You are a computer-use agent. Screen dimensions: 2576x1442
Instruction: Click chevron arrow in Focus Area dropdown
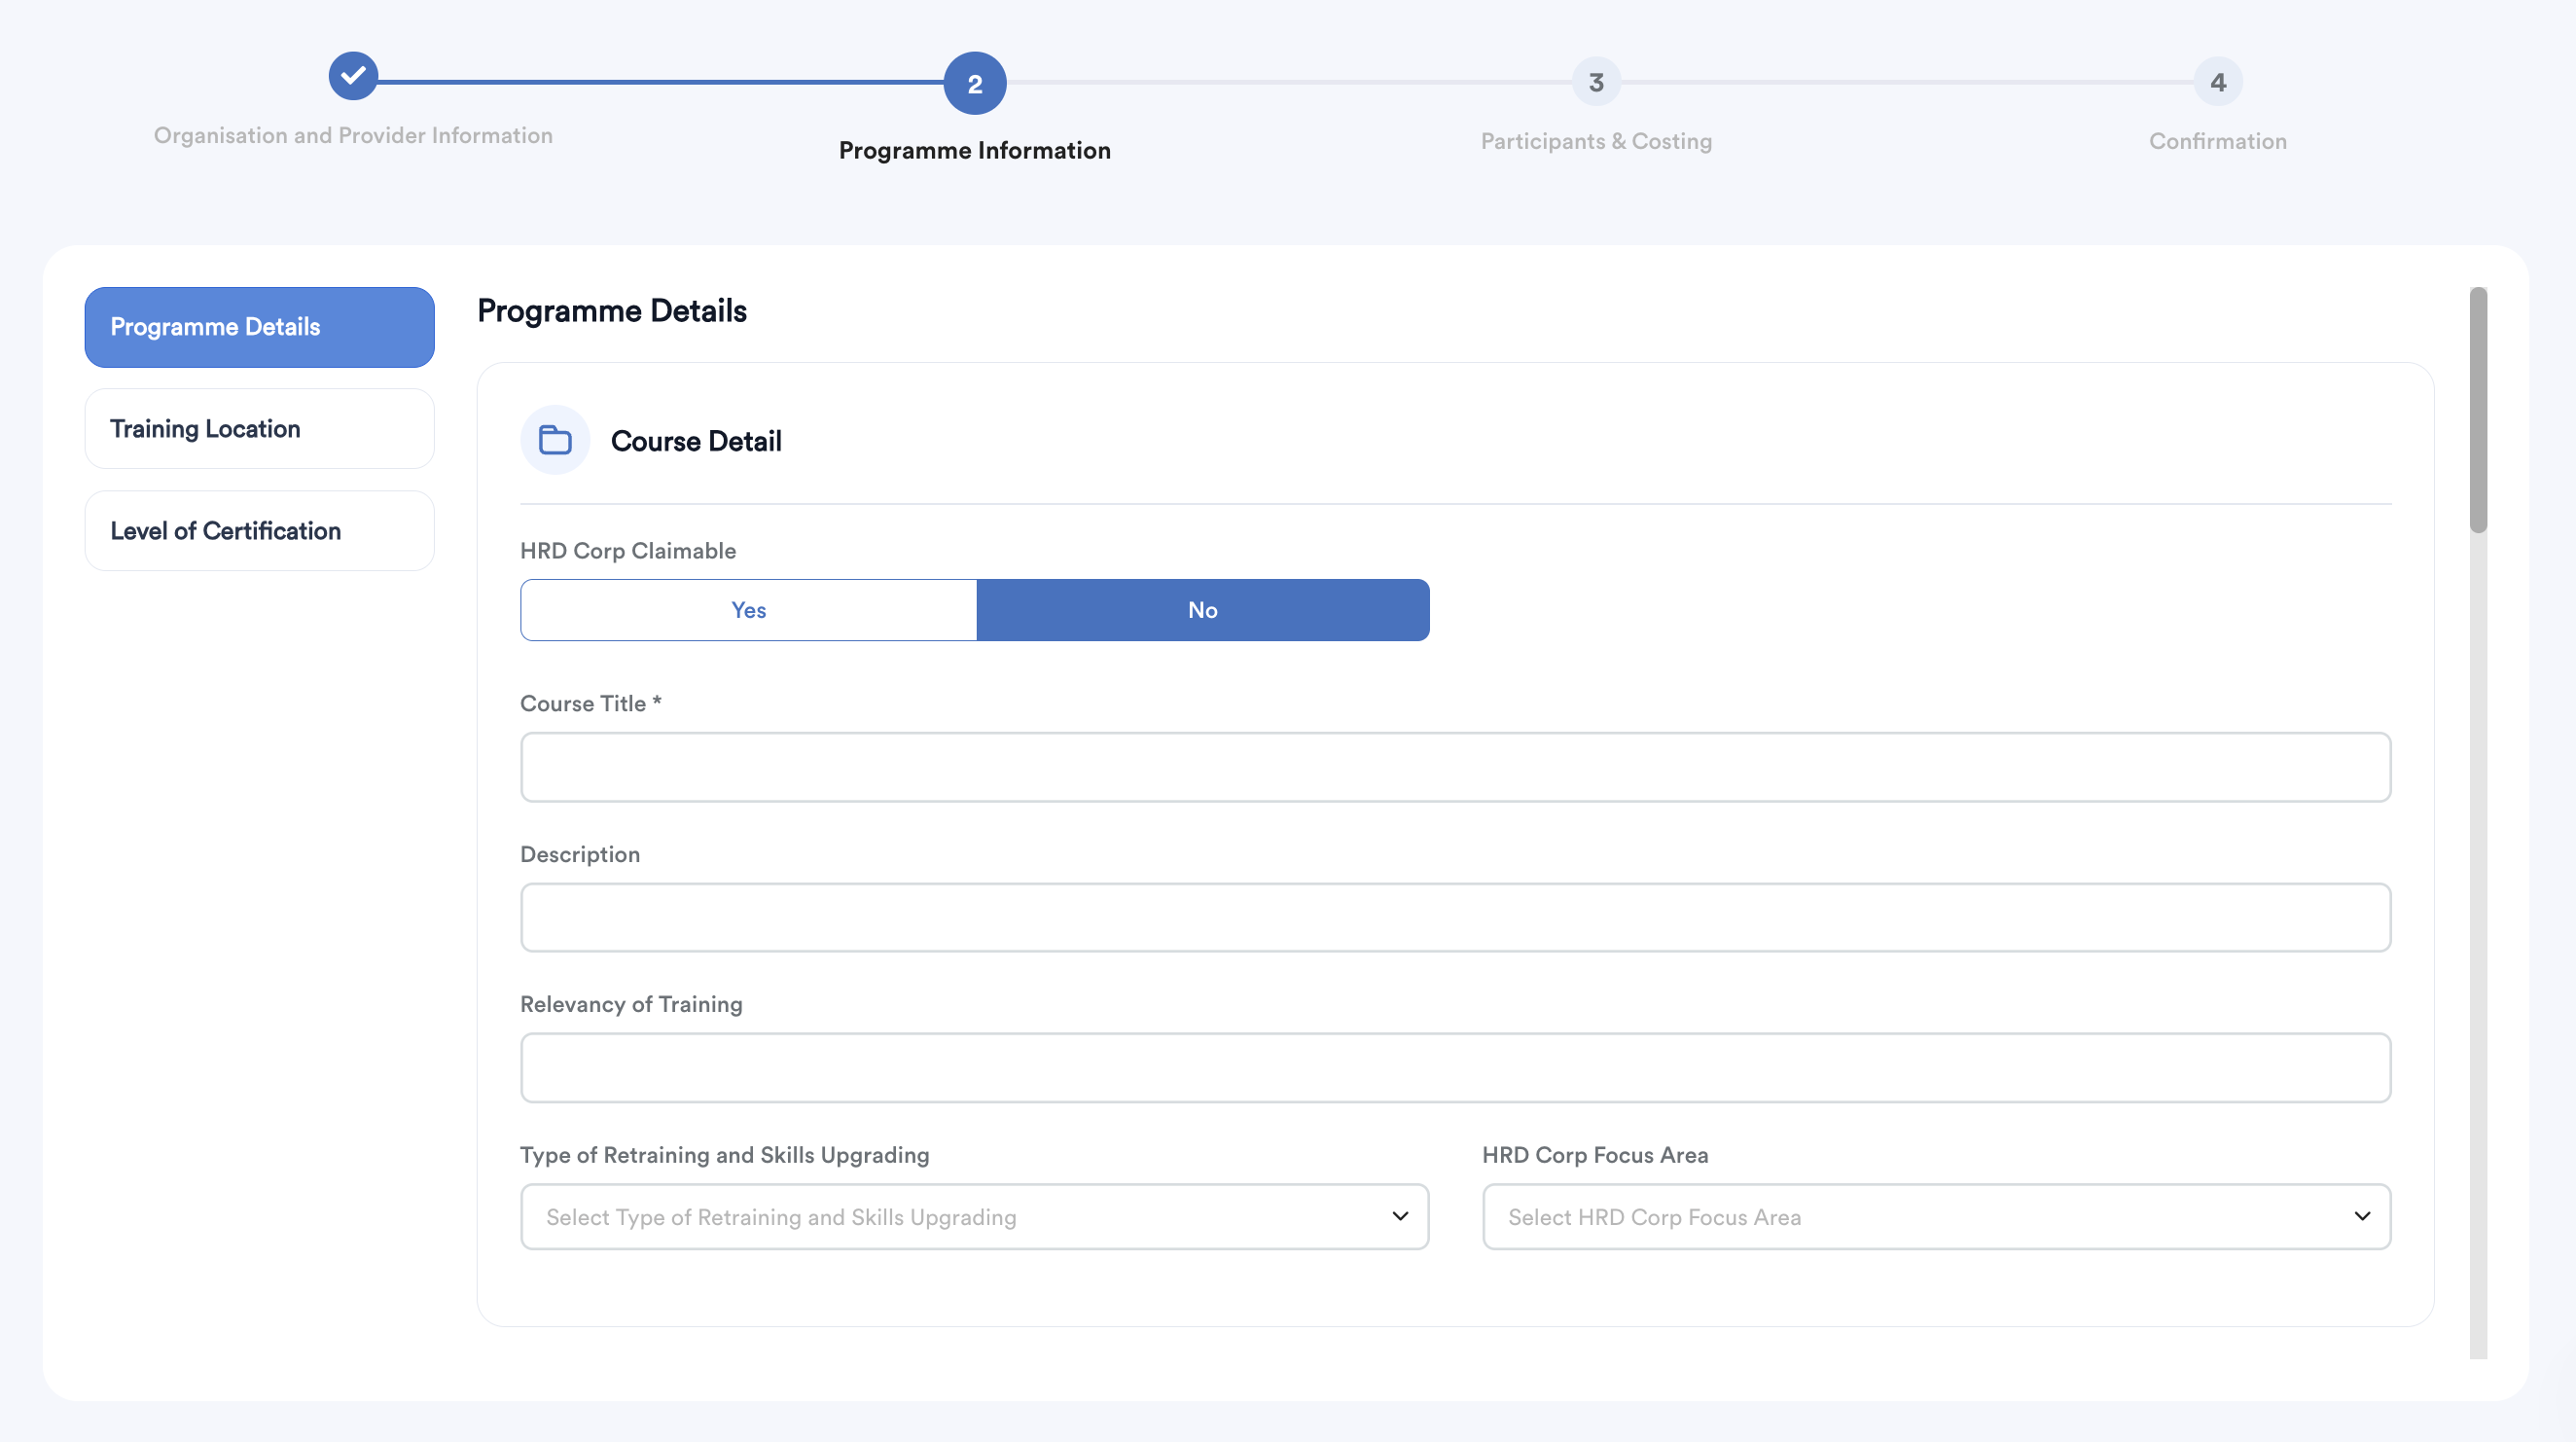[2362, 1216]
